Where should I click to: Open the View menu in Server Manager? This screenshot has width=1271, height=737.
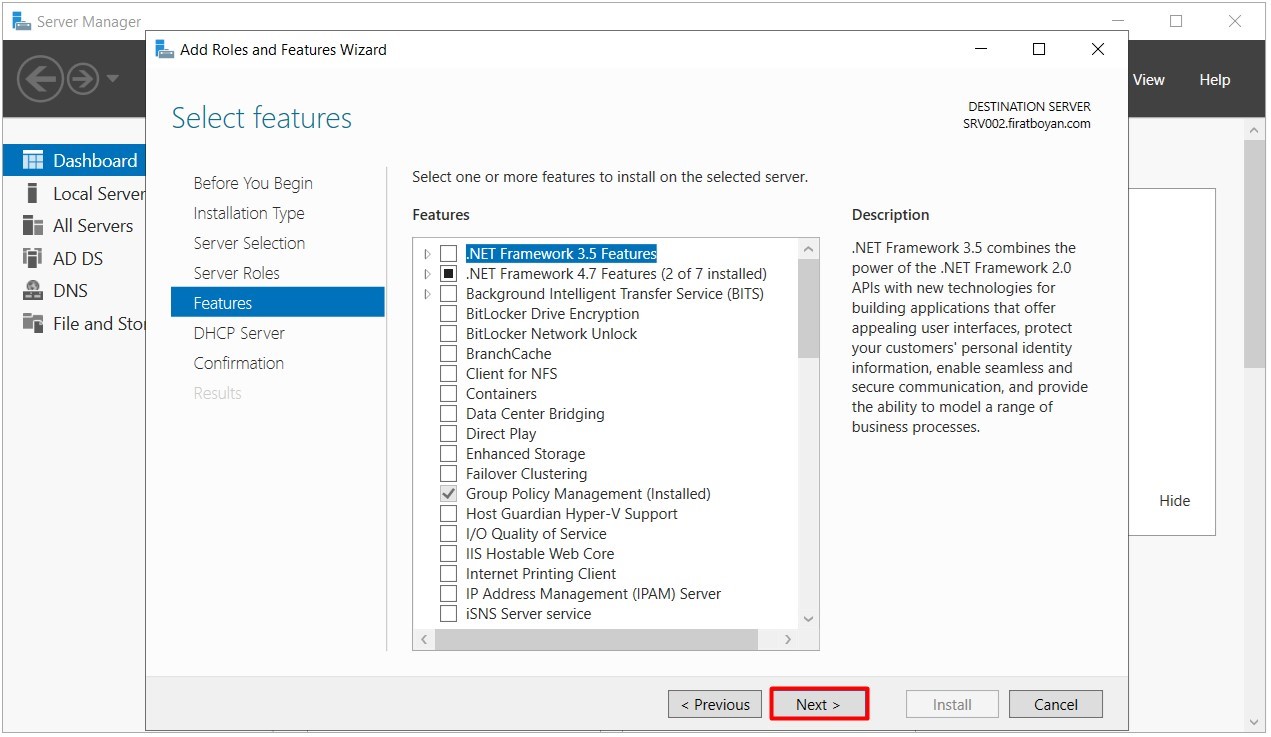tap(1148, 80)
